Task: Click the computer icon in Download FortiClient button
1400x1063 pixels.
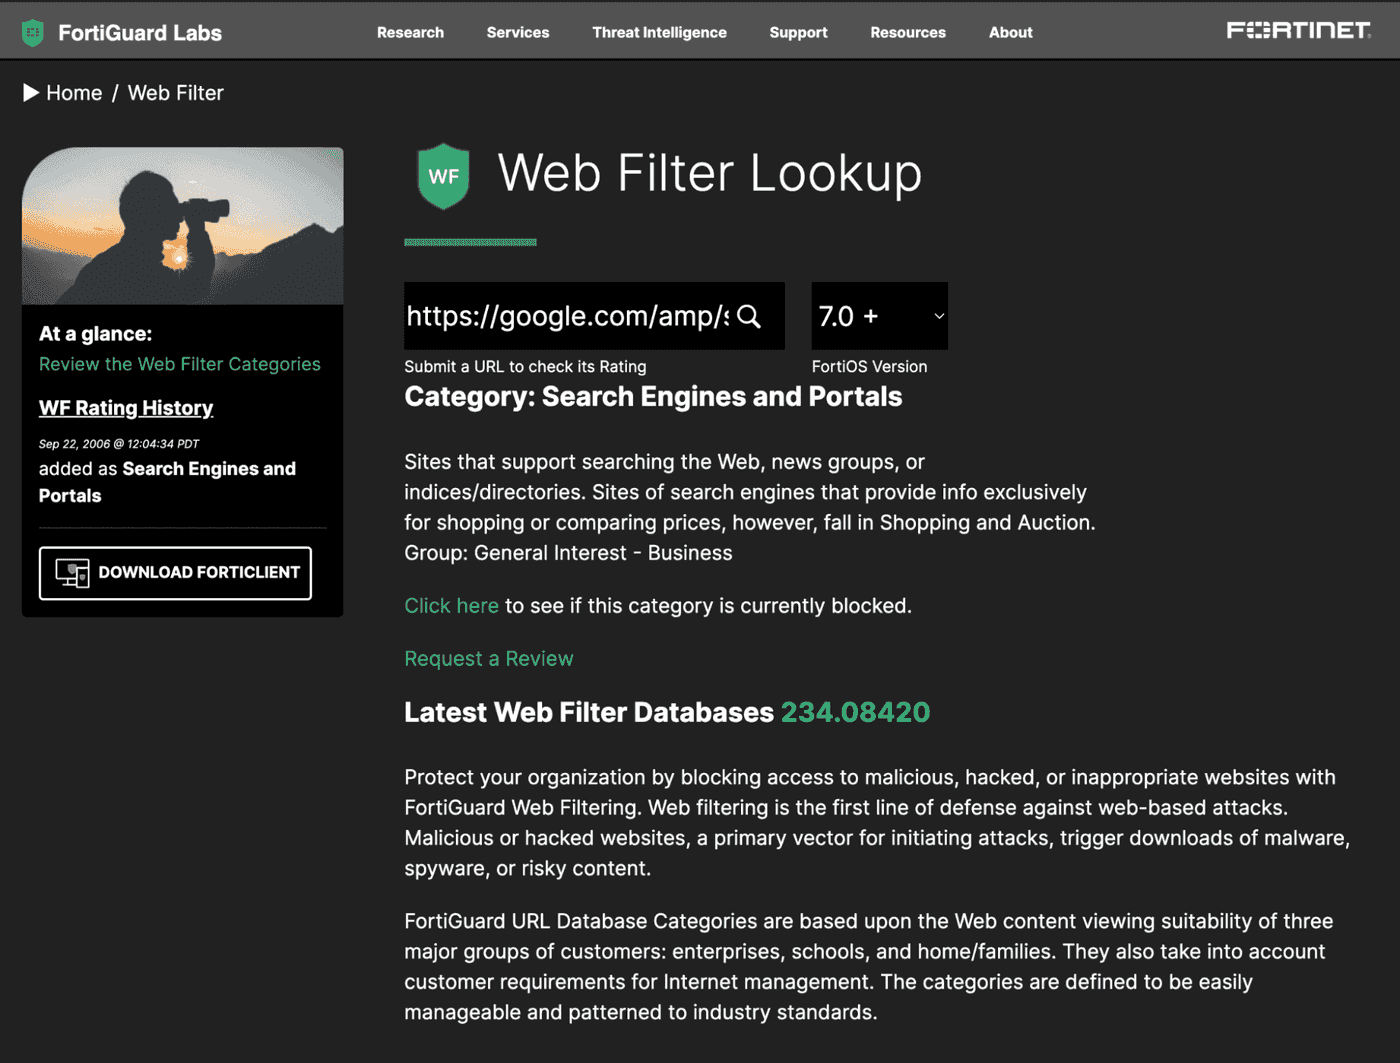Action: (x=72, y=573)
